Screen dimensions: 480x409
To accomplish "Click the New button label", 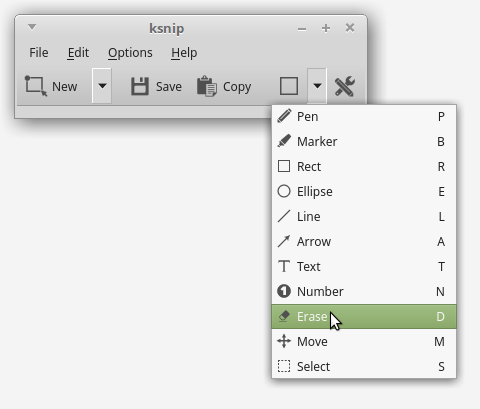I will pyautogui.click(x=65, y=87).
